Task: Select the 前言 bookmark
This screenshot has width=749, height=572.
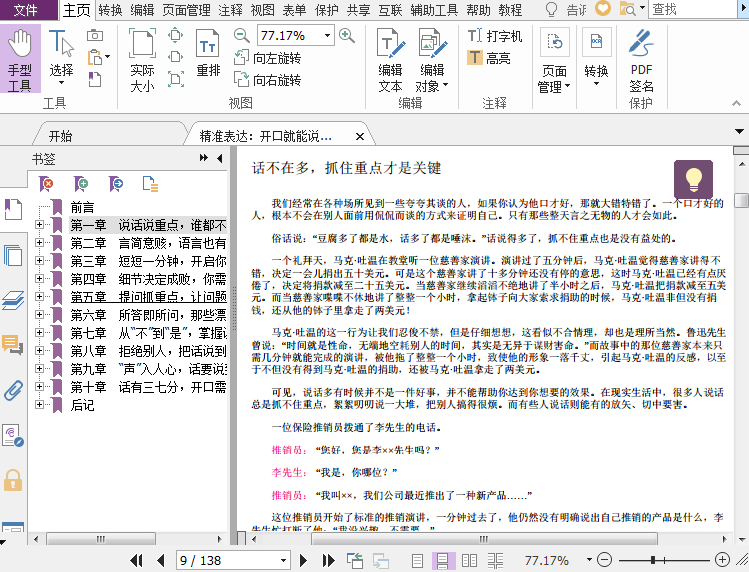Action: pos(82,207)
